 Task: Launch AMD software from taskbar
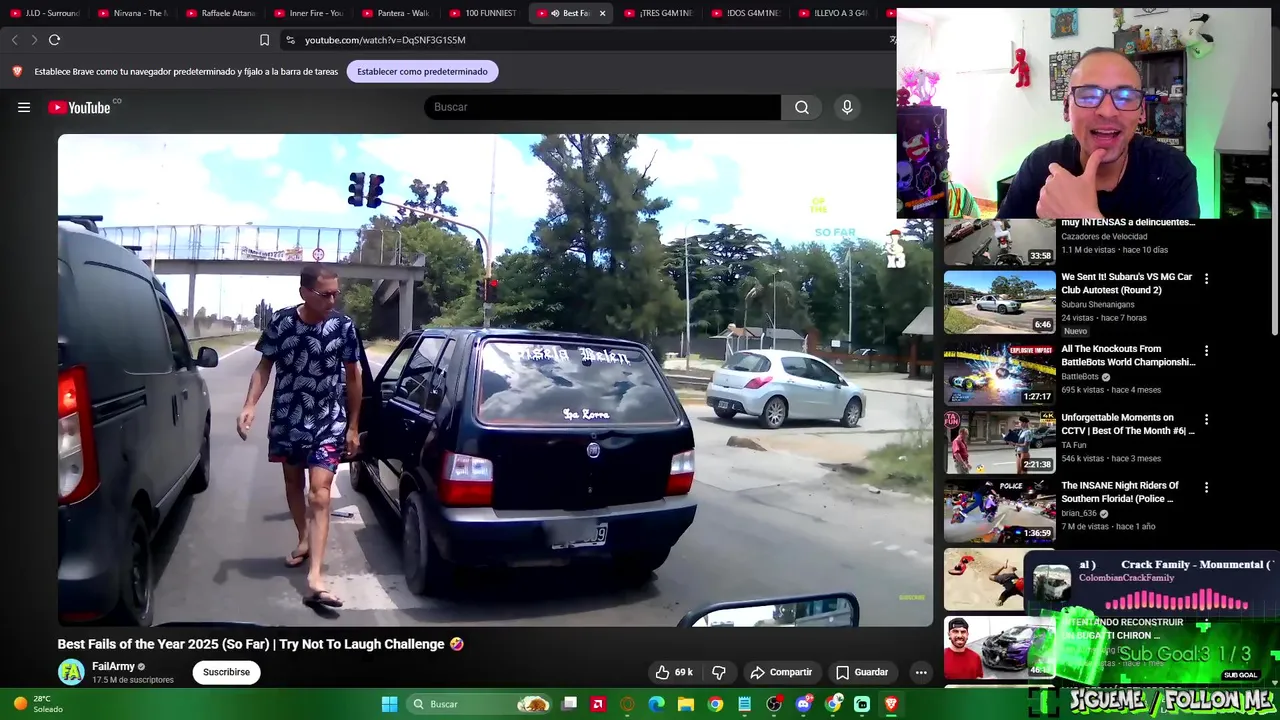point(598,704)
